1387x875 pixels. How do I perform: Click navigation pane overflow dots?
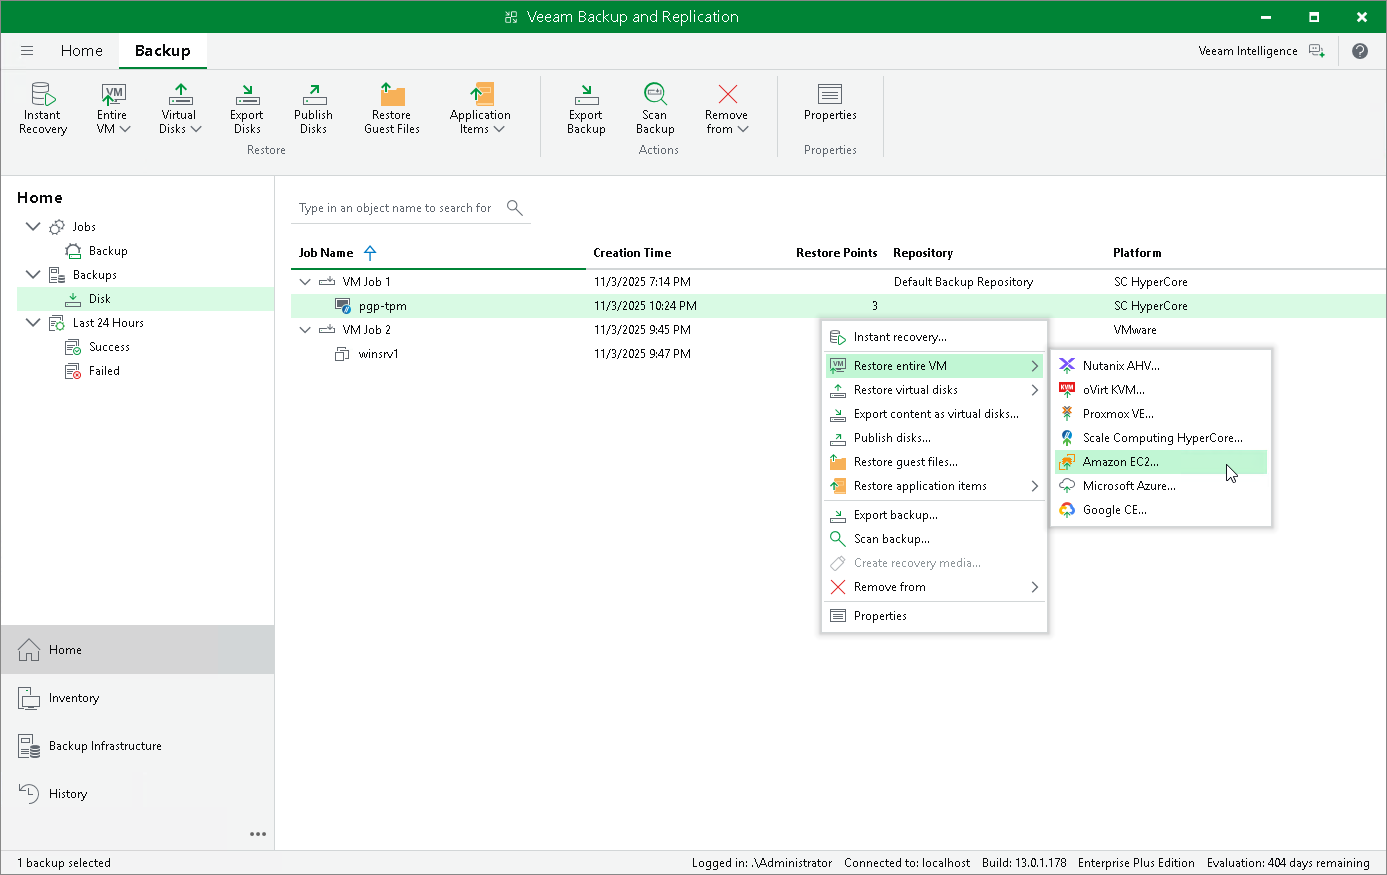[x=258, y=834]
